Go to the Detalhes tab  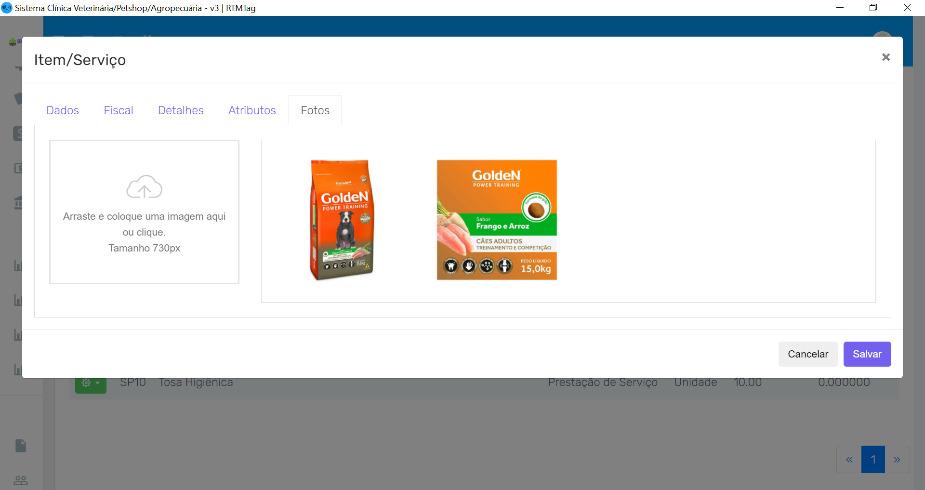[180, 110]
